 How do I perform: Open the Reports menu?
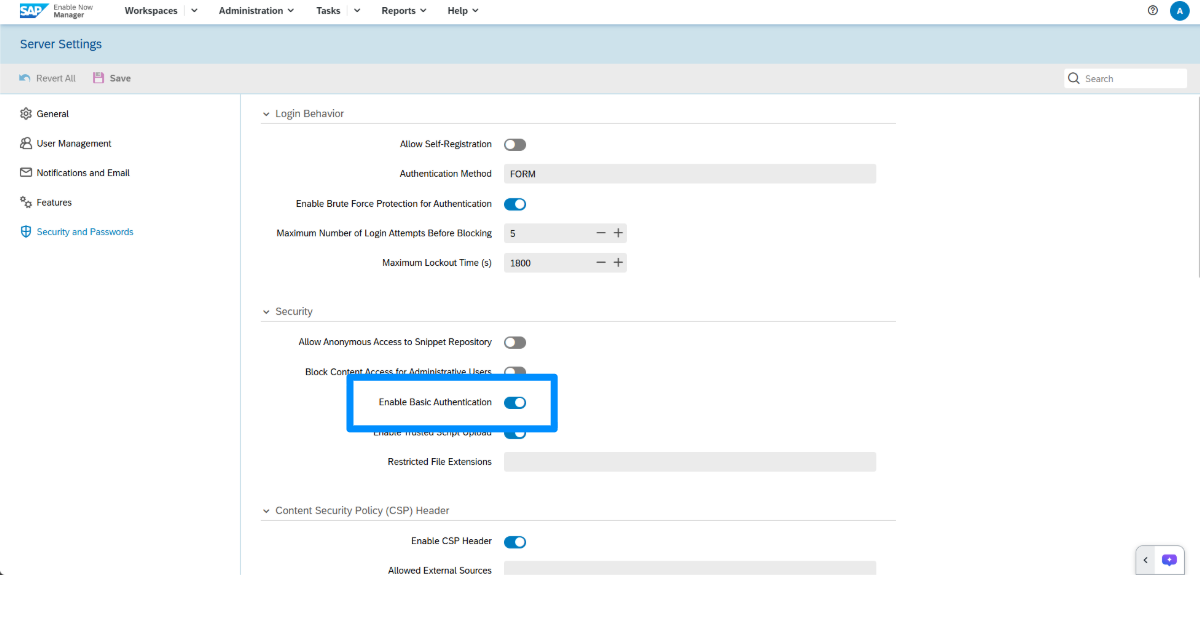(x=403, y=11)
